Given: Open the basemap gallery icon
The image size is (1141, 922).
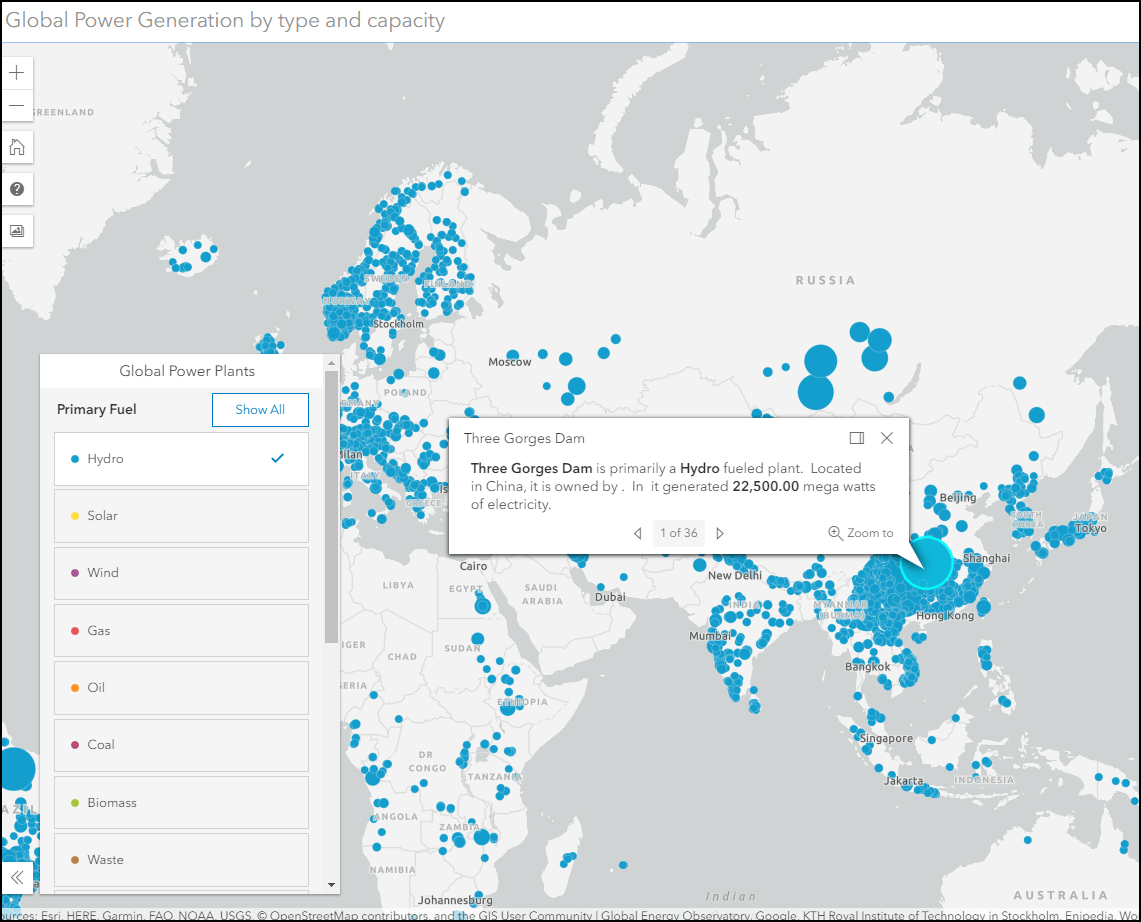Looking at the screenshot, I should pyautogui.click(x=17, y=231).
